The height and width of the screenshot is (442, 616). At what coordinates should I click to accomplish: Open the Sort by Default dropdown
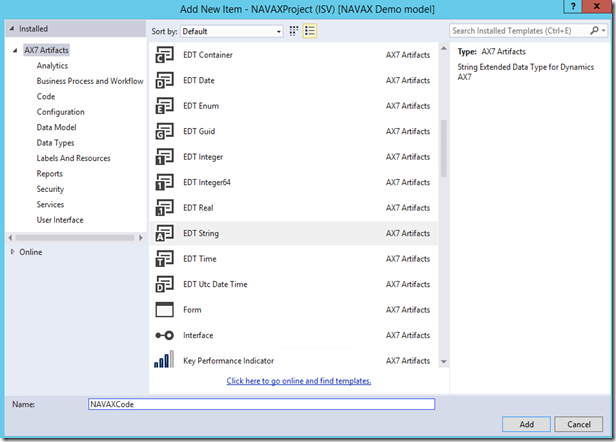click(x=231, y=31)
